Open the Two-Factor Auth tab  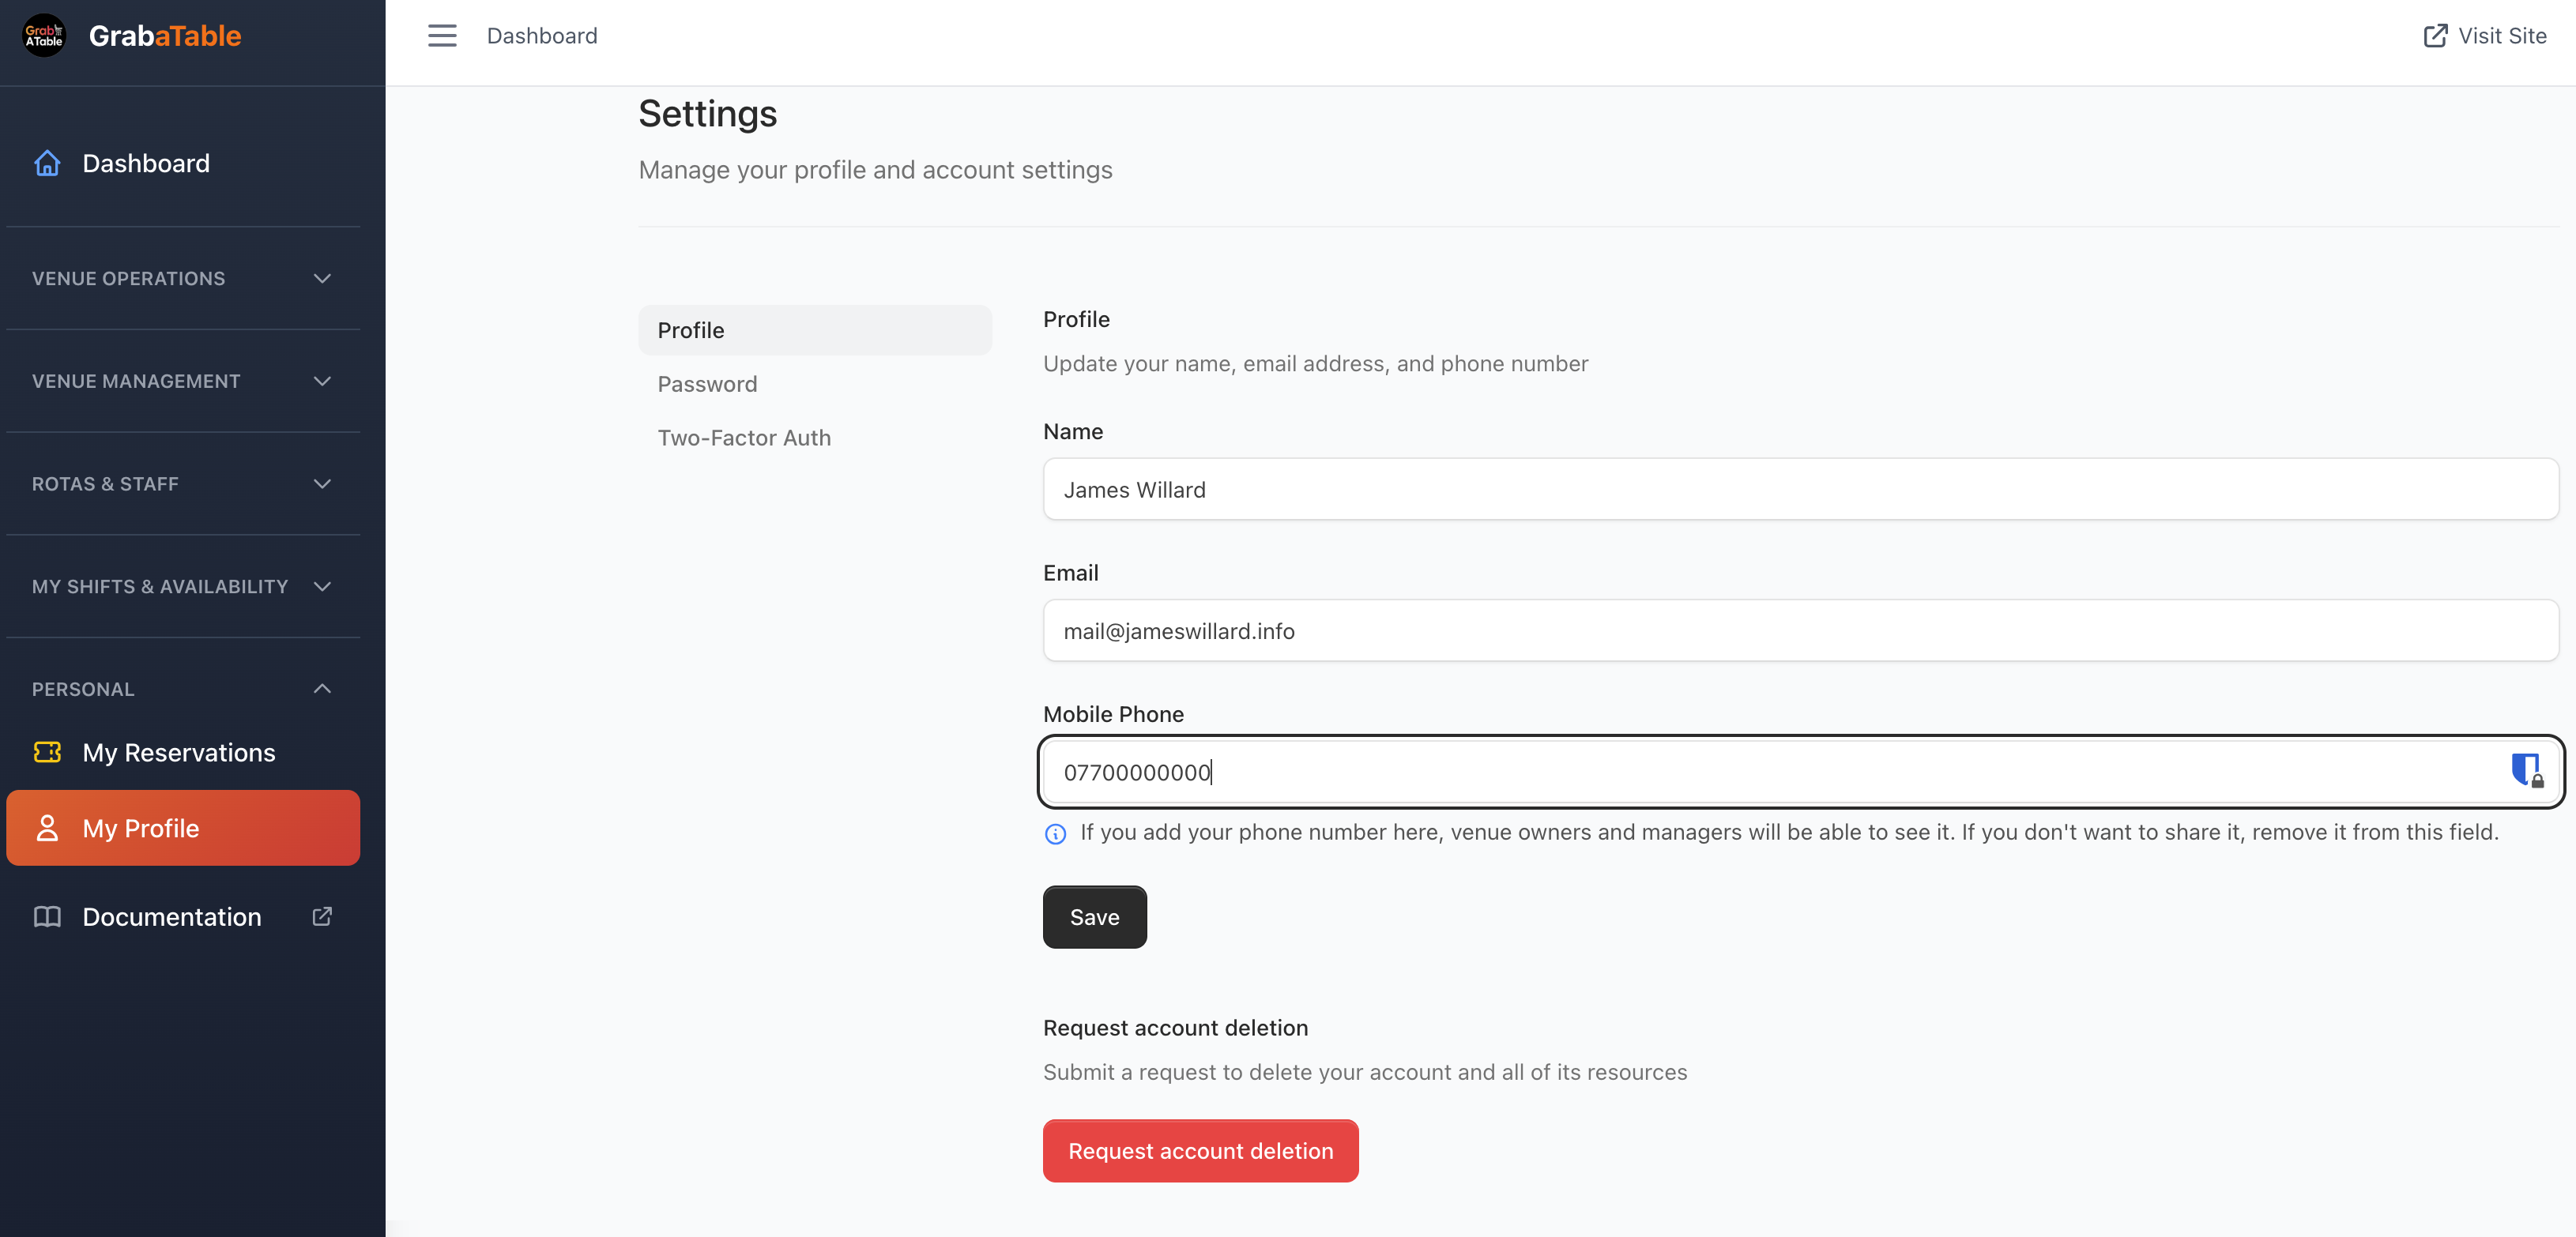(744, 437)
